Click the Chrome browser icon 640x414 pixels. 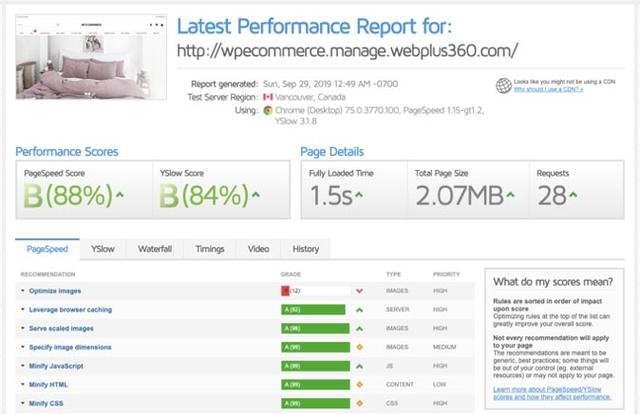coord(268,110)
